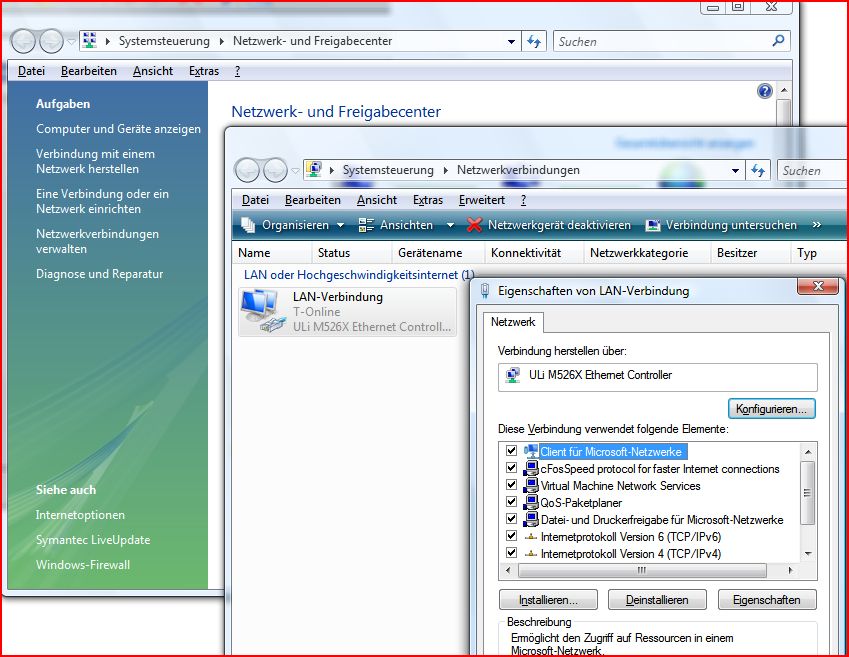
Task: Click the cFosSpeed protocol item icon
Action: (x=531, y=469)
